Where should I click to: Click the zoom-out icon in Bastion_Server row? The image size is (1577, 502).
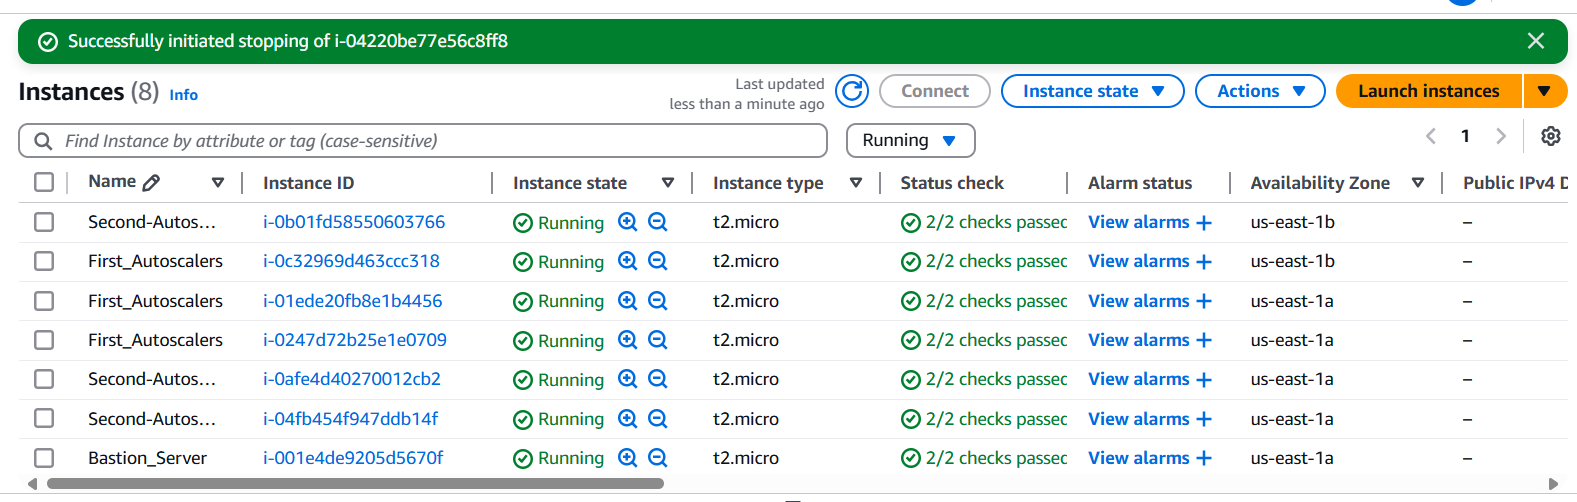658,458
